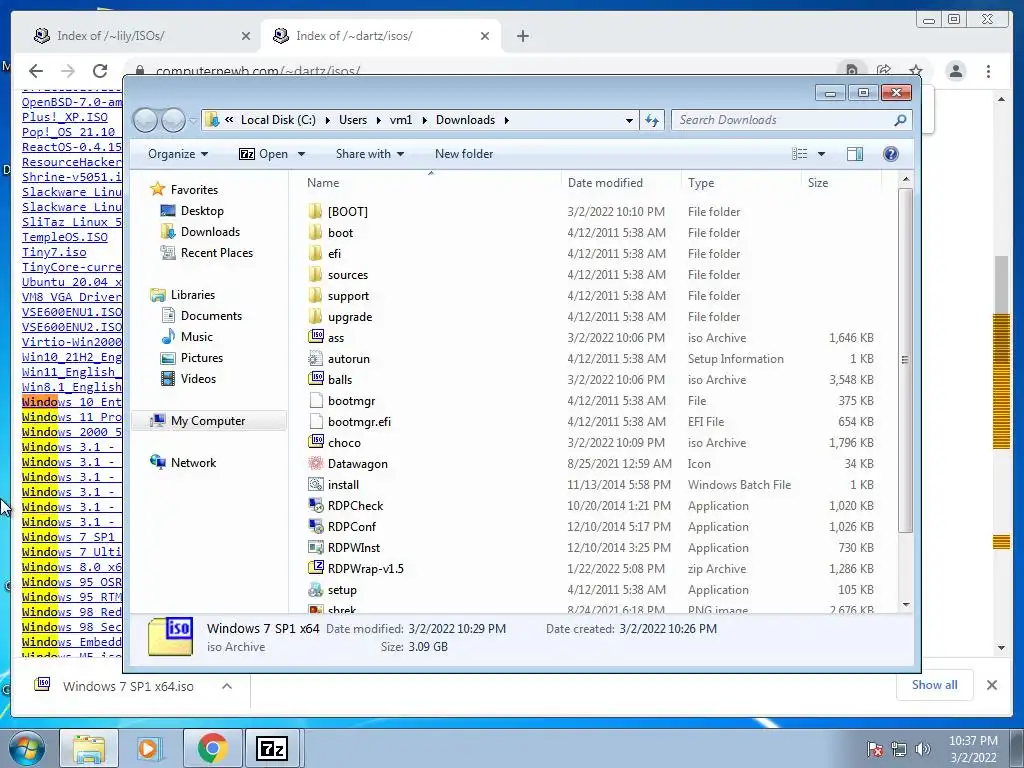Click the Explorer back navigation button
1024x768 pixels.
coord(146,120)
